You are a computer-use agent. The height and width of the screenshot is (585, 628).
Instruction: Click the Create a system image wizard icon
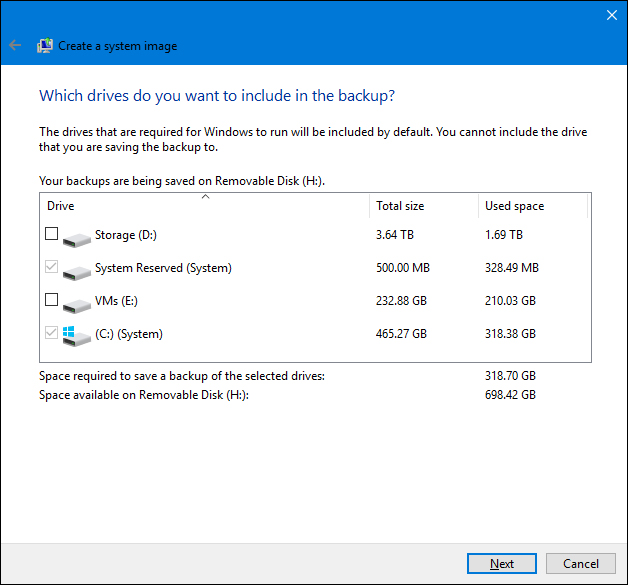click(45, 46)
